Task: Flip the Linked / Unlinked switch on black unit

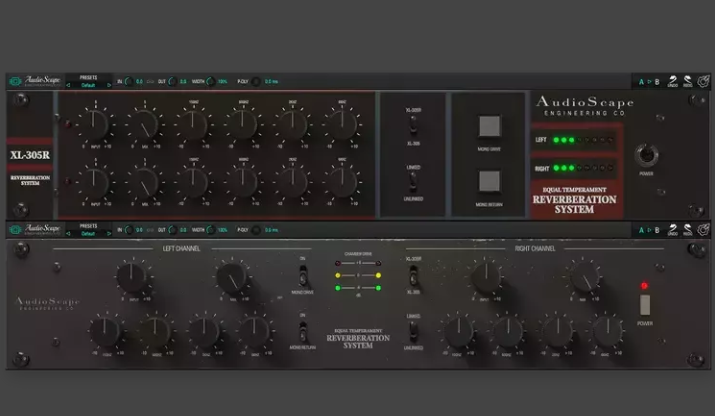Action: pyautogui.click(x=413, y=332)
